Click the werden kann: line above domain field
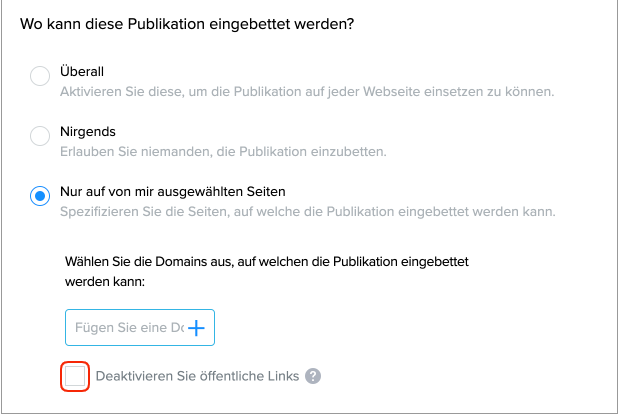This screenshot has height=414, width=618. (x=105, y=282)
